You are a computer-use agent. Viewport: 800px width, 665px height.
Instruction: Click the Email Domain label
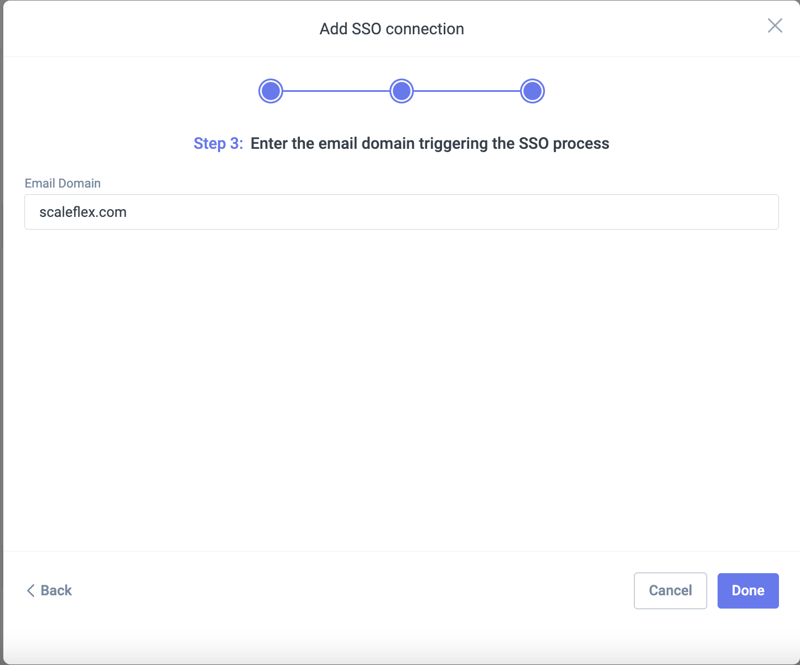pos(63,183)
